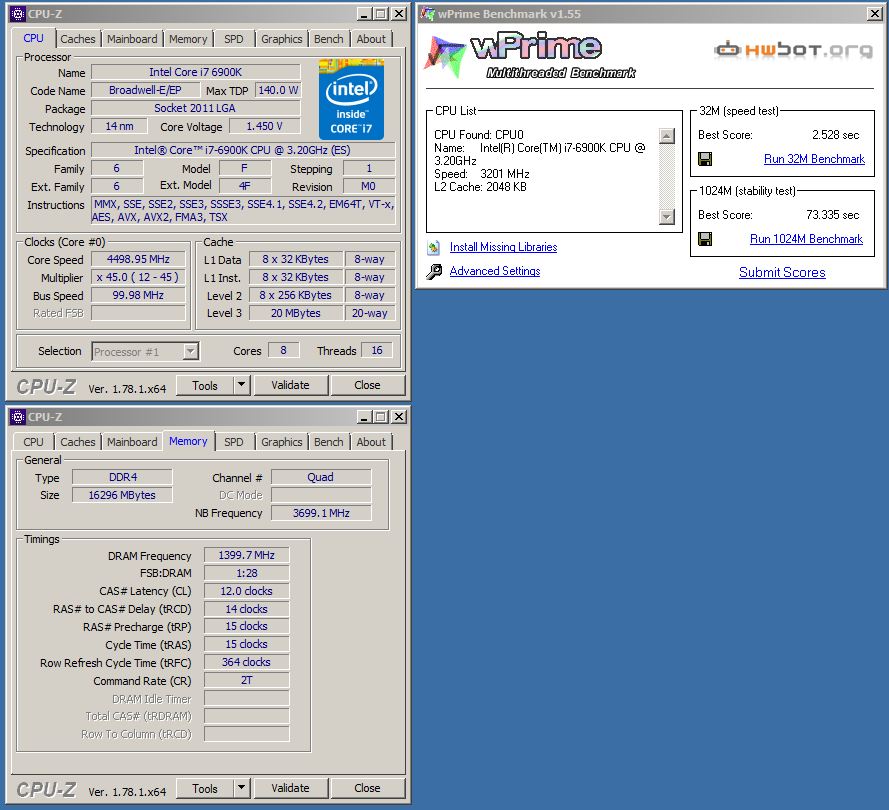Click the Threads value 16
Image resolution: width=889 pixels, height=810 pixels.
click(376, 350)
